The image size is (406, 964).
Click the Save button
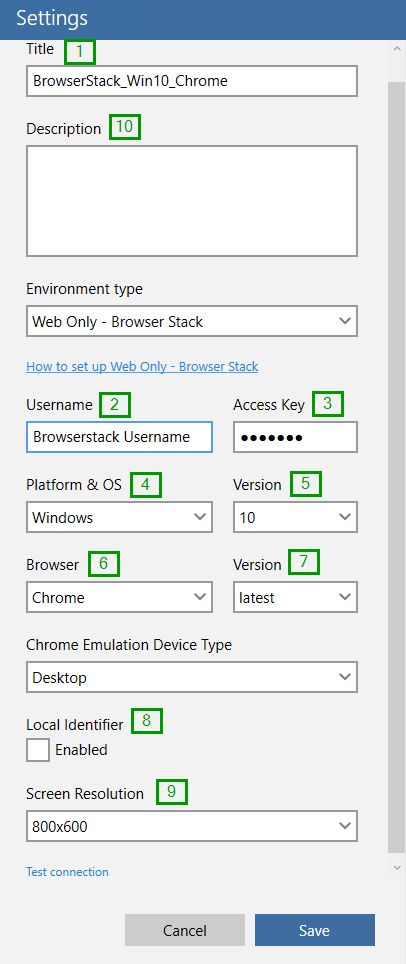(314, 930)
